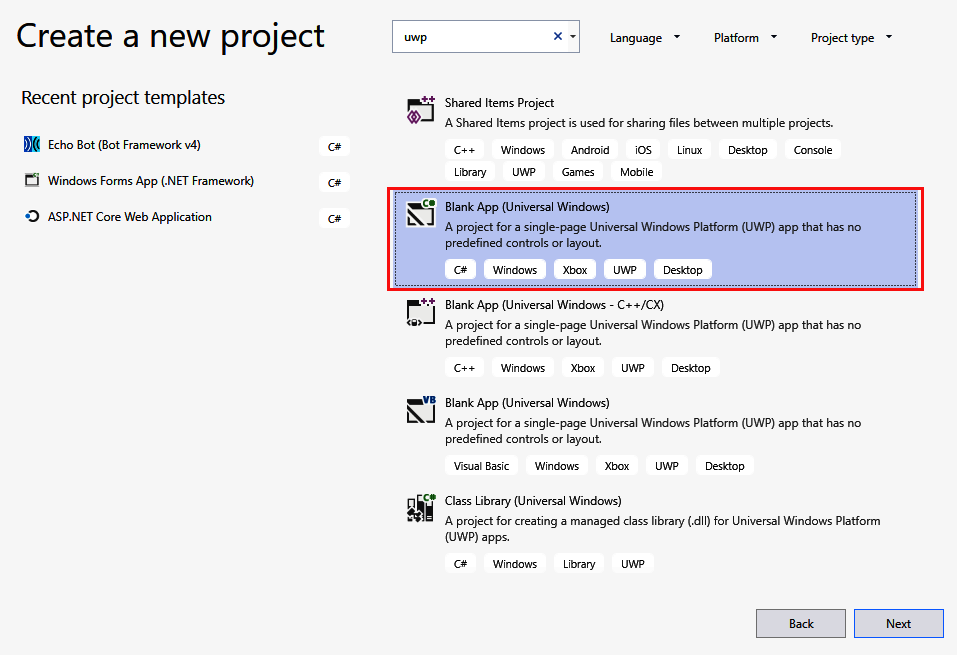Click the Shared Items Project template icon
This screenshot has width=957, height=655.
[421, 110]
